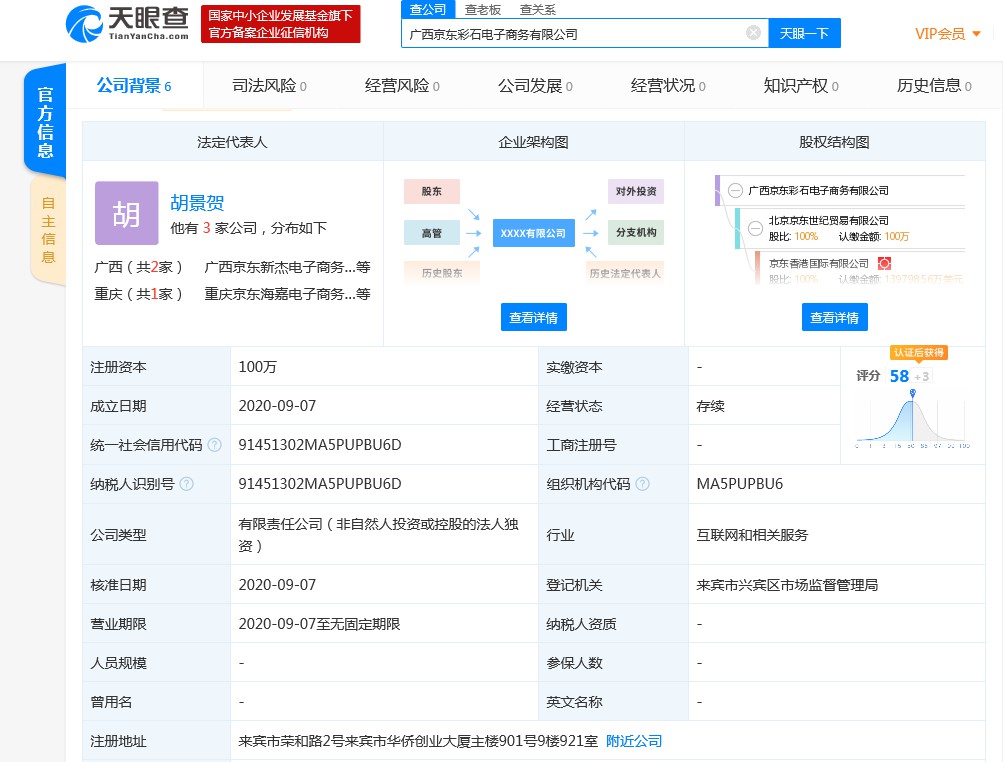Click 查看详情 under 股权结构图
Screen dimensions: 1003x762
834,317
